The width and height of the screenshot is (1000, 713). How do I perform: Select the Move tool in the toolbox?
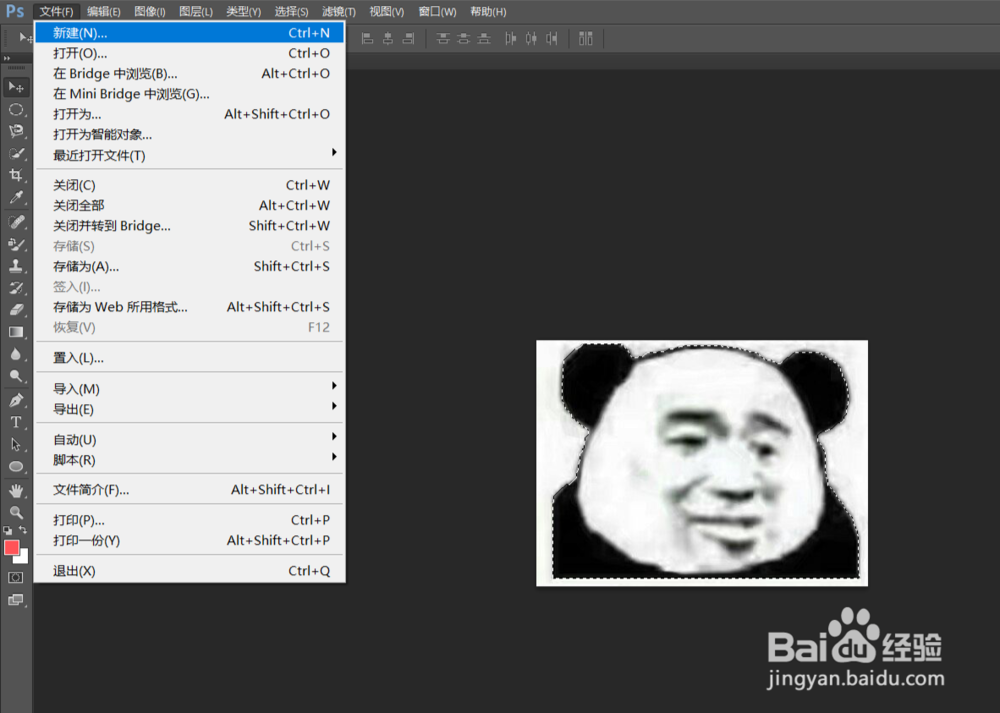coord(16,87)
